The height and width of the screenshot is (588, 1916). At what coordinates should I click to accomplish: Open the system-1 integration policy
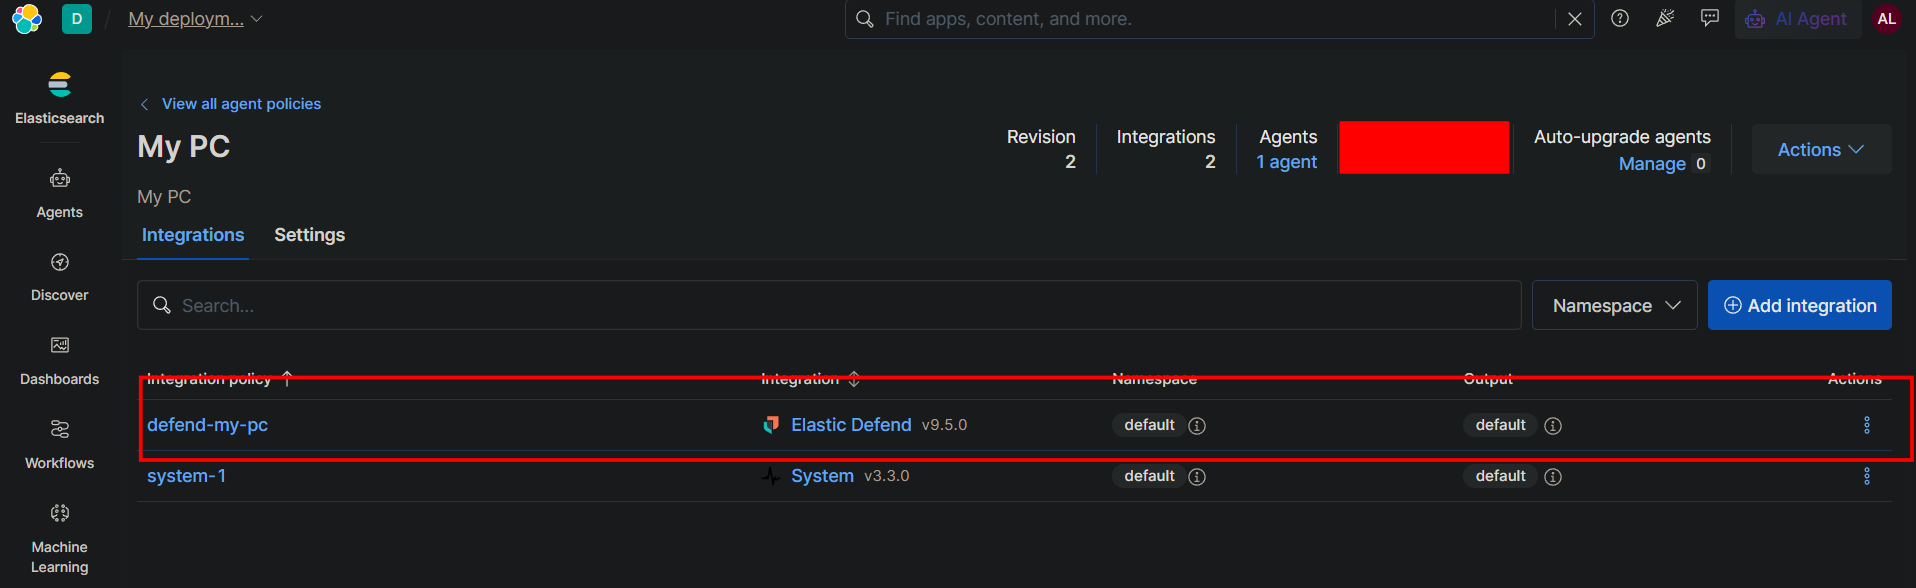pos(186,476)
